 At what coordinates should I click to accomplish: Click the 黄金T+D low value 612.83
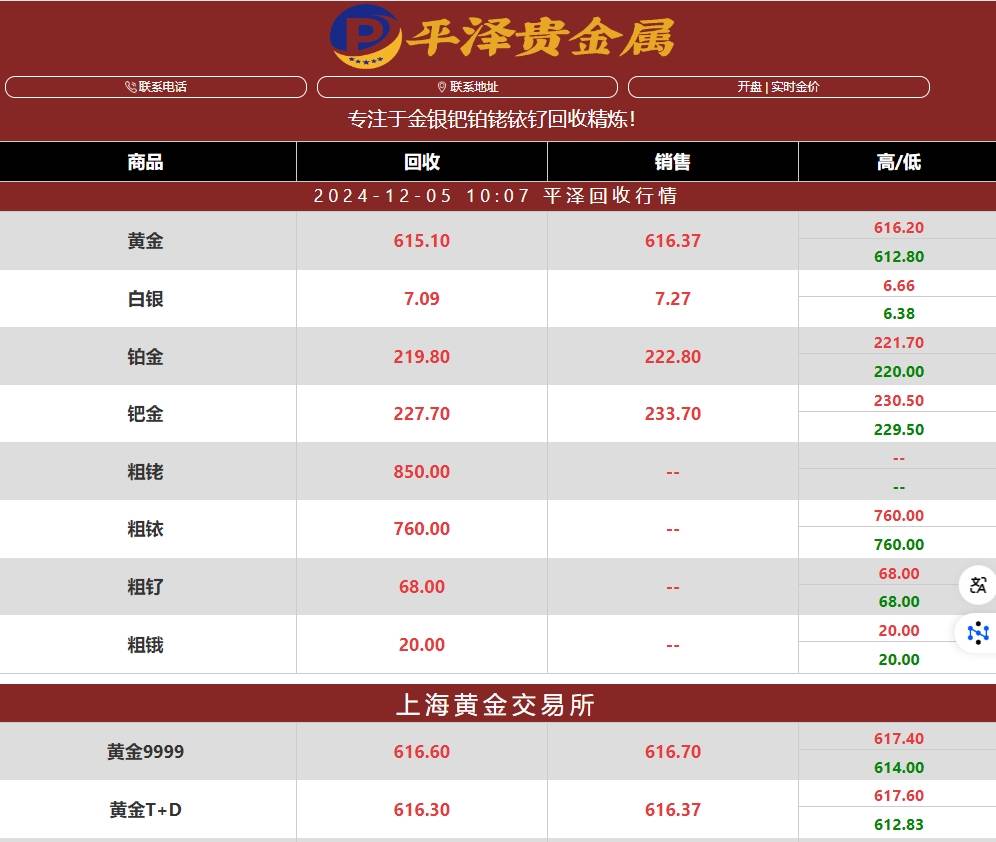click(x=899, y=824)
